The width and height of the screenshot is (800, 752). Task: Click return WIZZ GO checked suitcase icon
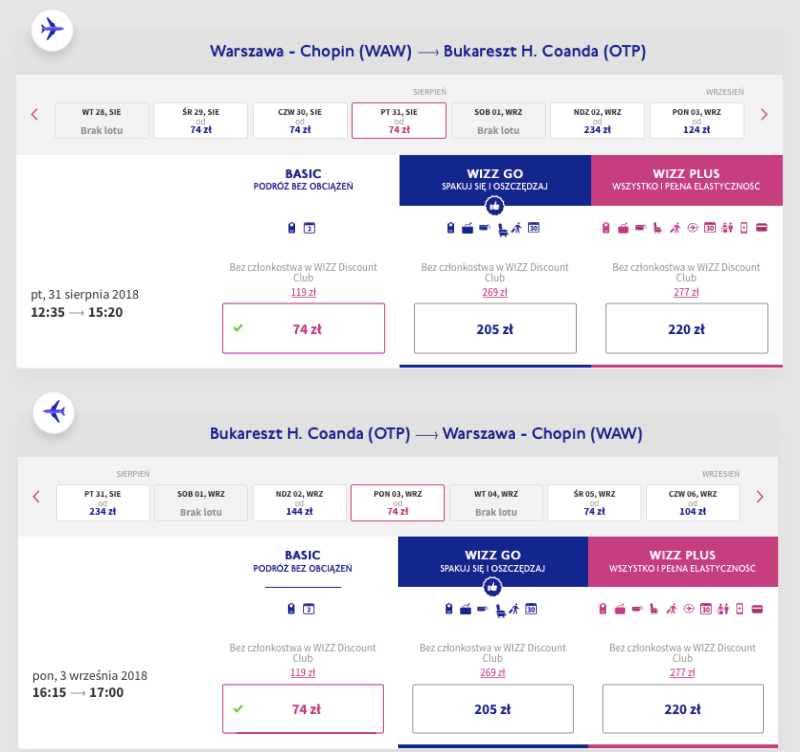[x=465, y=609]
